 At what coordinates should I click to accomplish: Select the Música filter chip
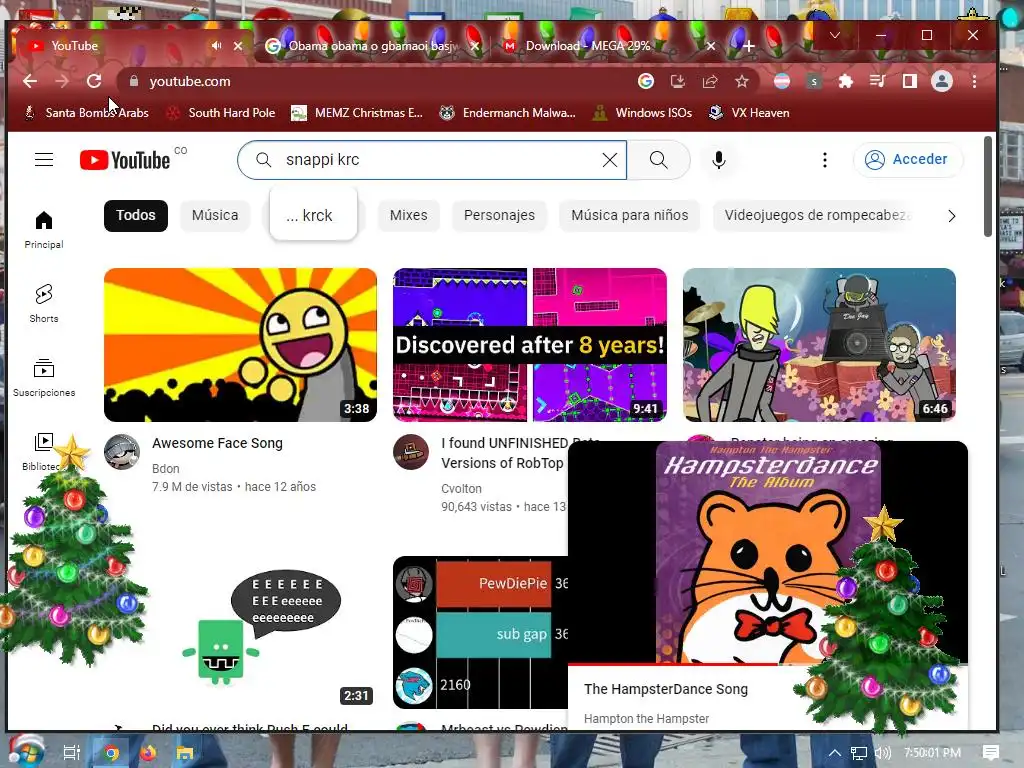pos(215,216)
